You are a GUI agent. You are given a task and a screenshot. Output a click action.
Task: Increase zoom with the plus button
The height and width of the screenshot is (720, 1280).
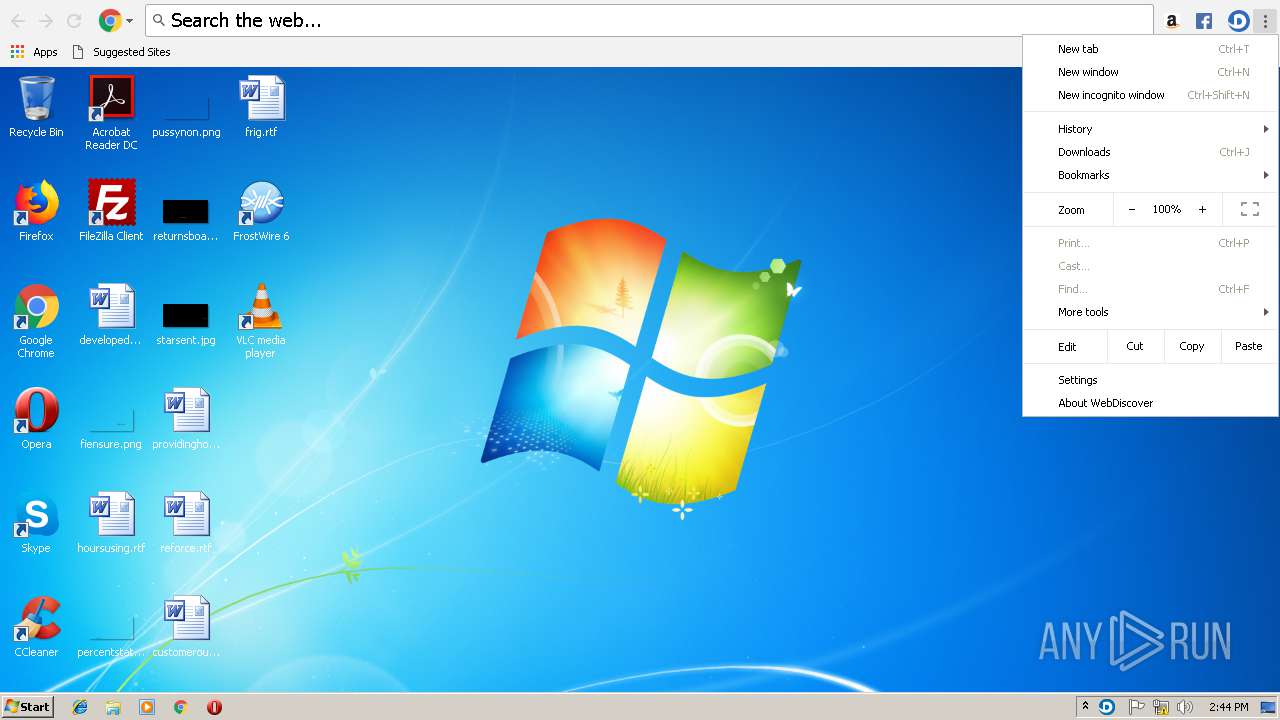point(1202,210)
